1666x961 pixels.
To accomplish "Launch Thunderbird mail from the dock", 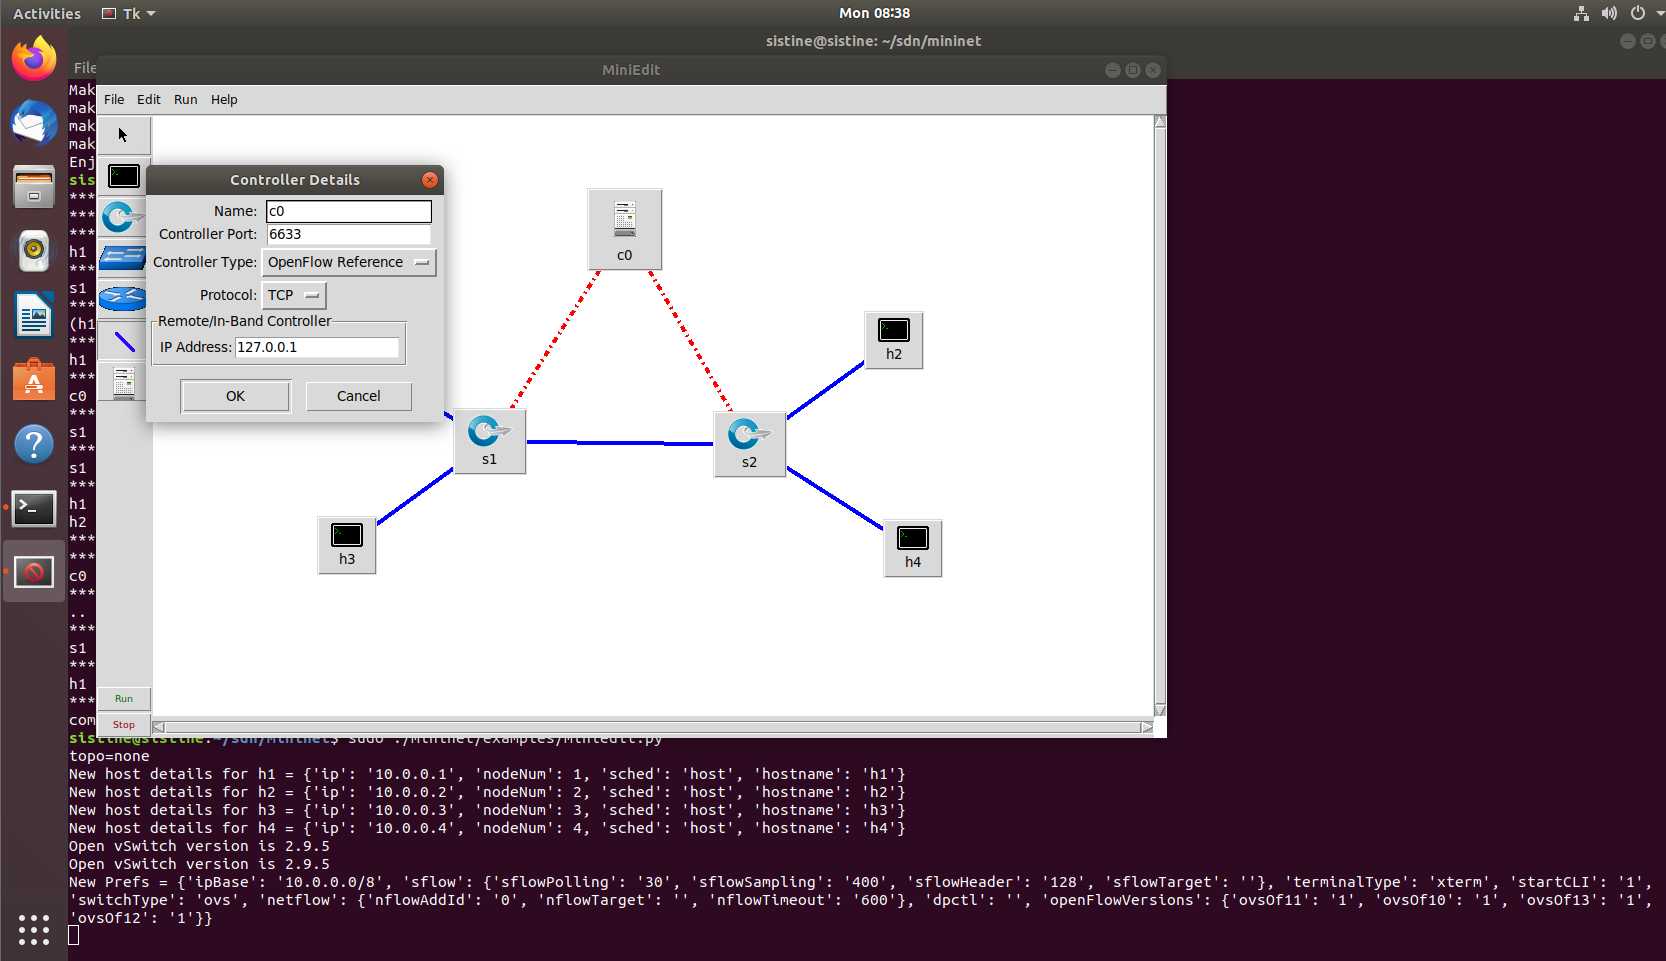I will pyautogui.click(x=34, y=123).
